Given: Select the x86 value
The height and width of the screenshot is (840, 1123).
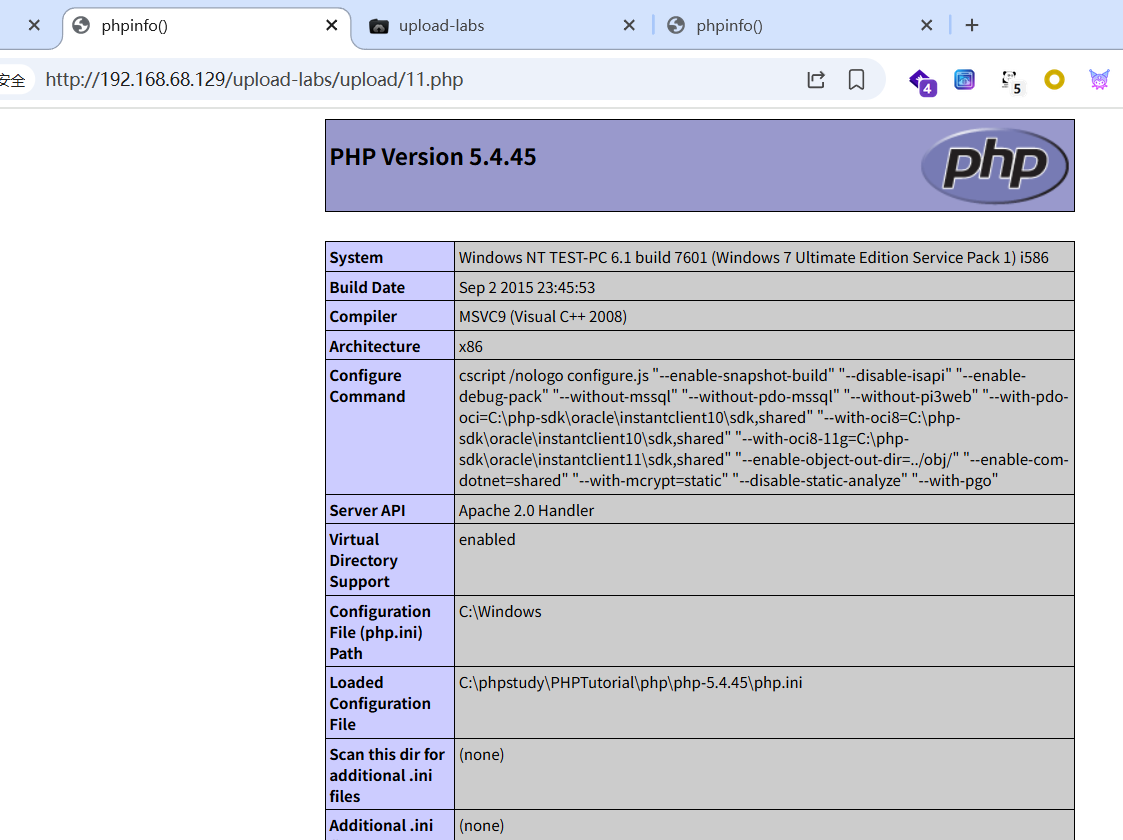Looking at the screenshot, I should 471,347.
